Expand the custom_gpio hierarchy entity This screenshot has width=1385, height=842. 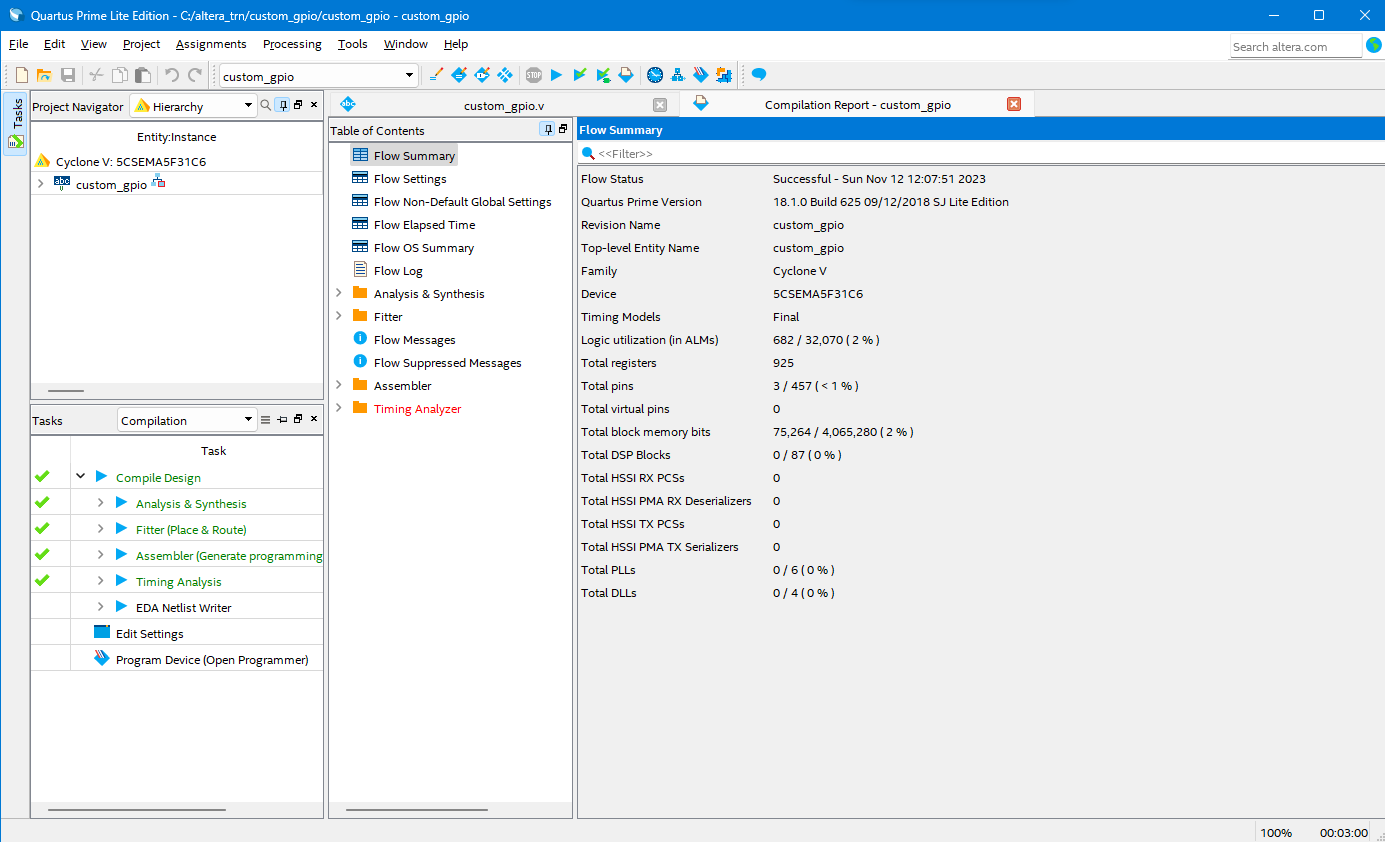(x=41, y=184)
